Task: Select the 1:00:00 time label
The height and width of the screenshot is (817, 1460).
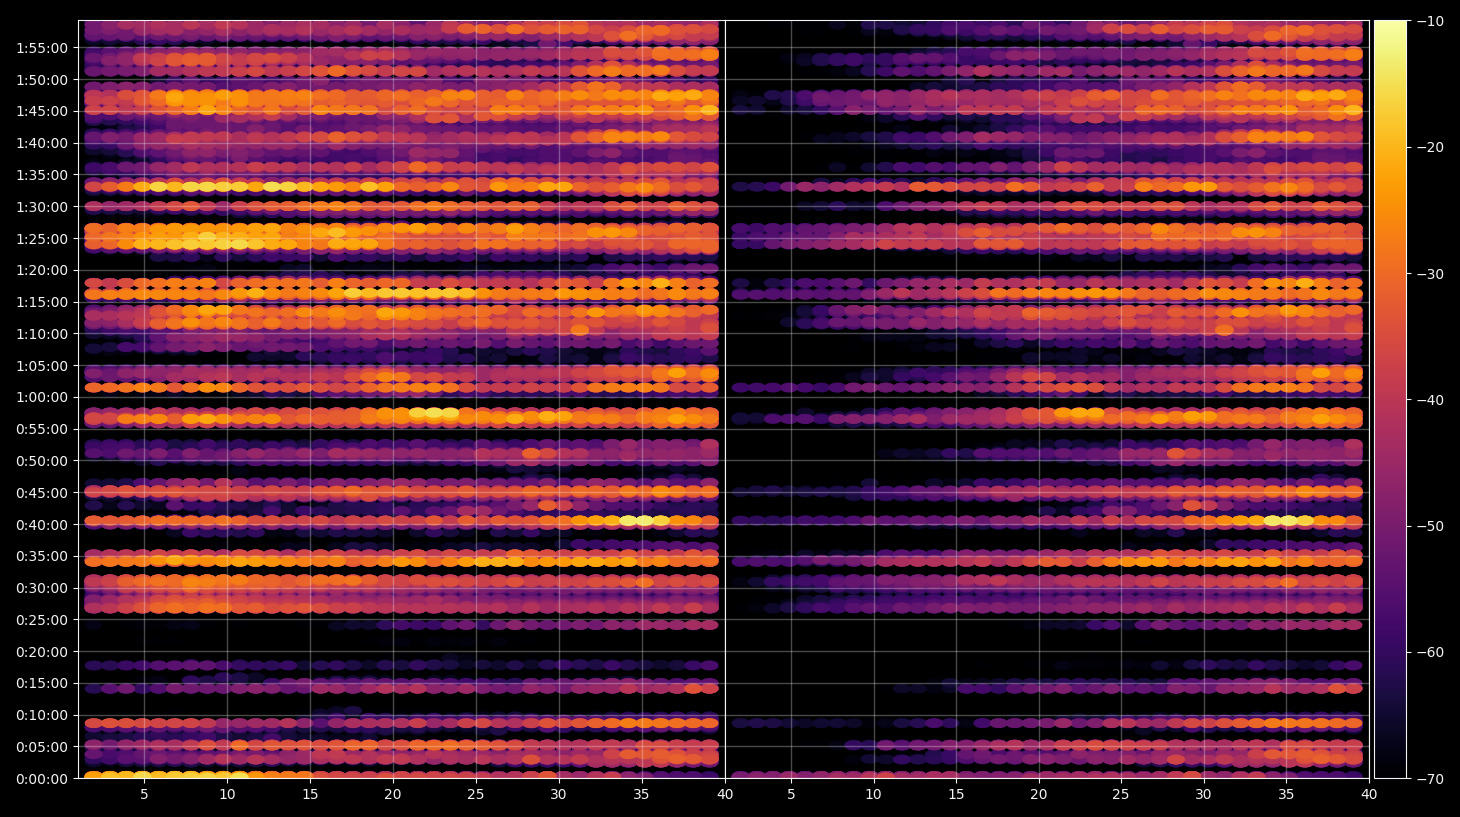Action: [x=42, y=397]
